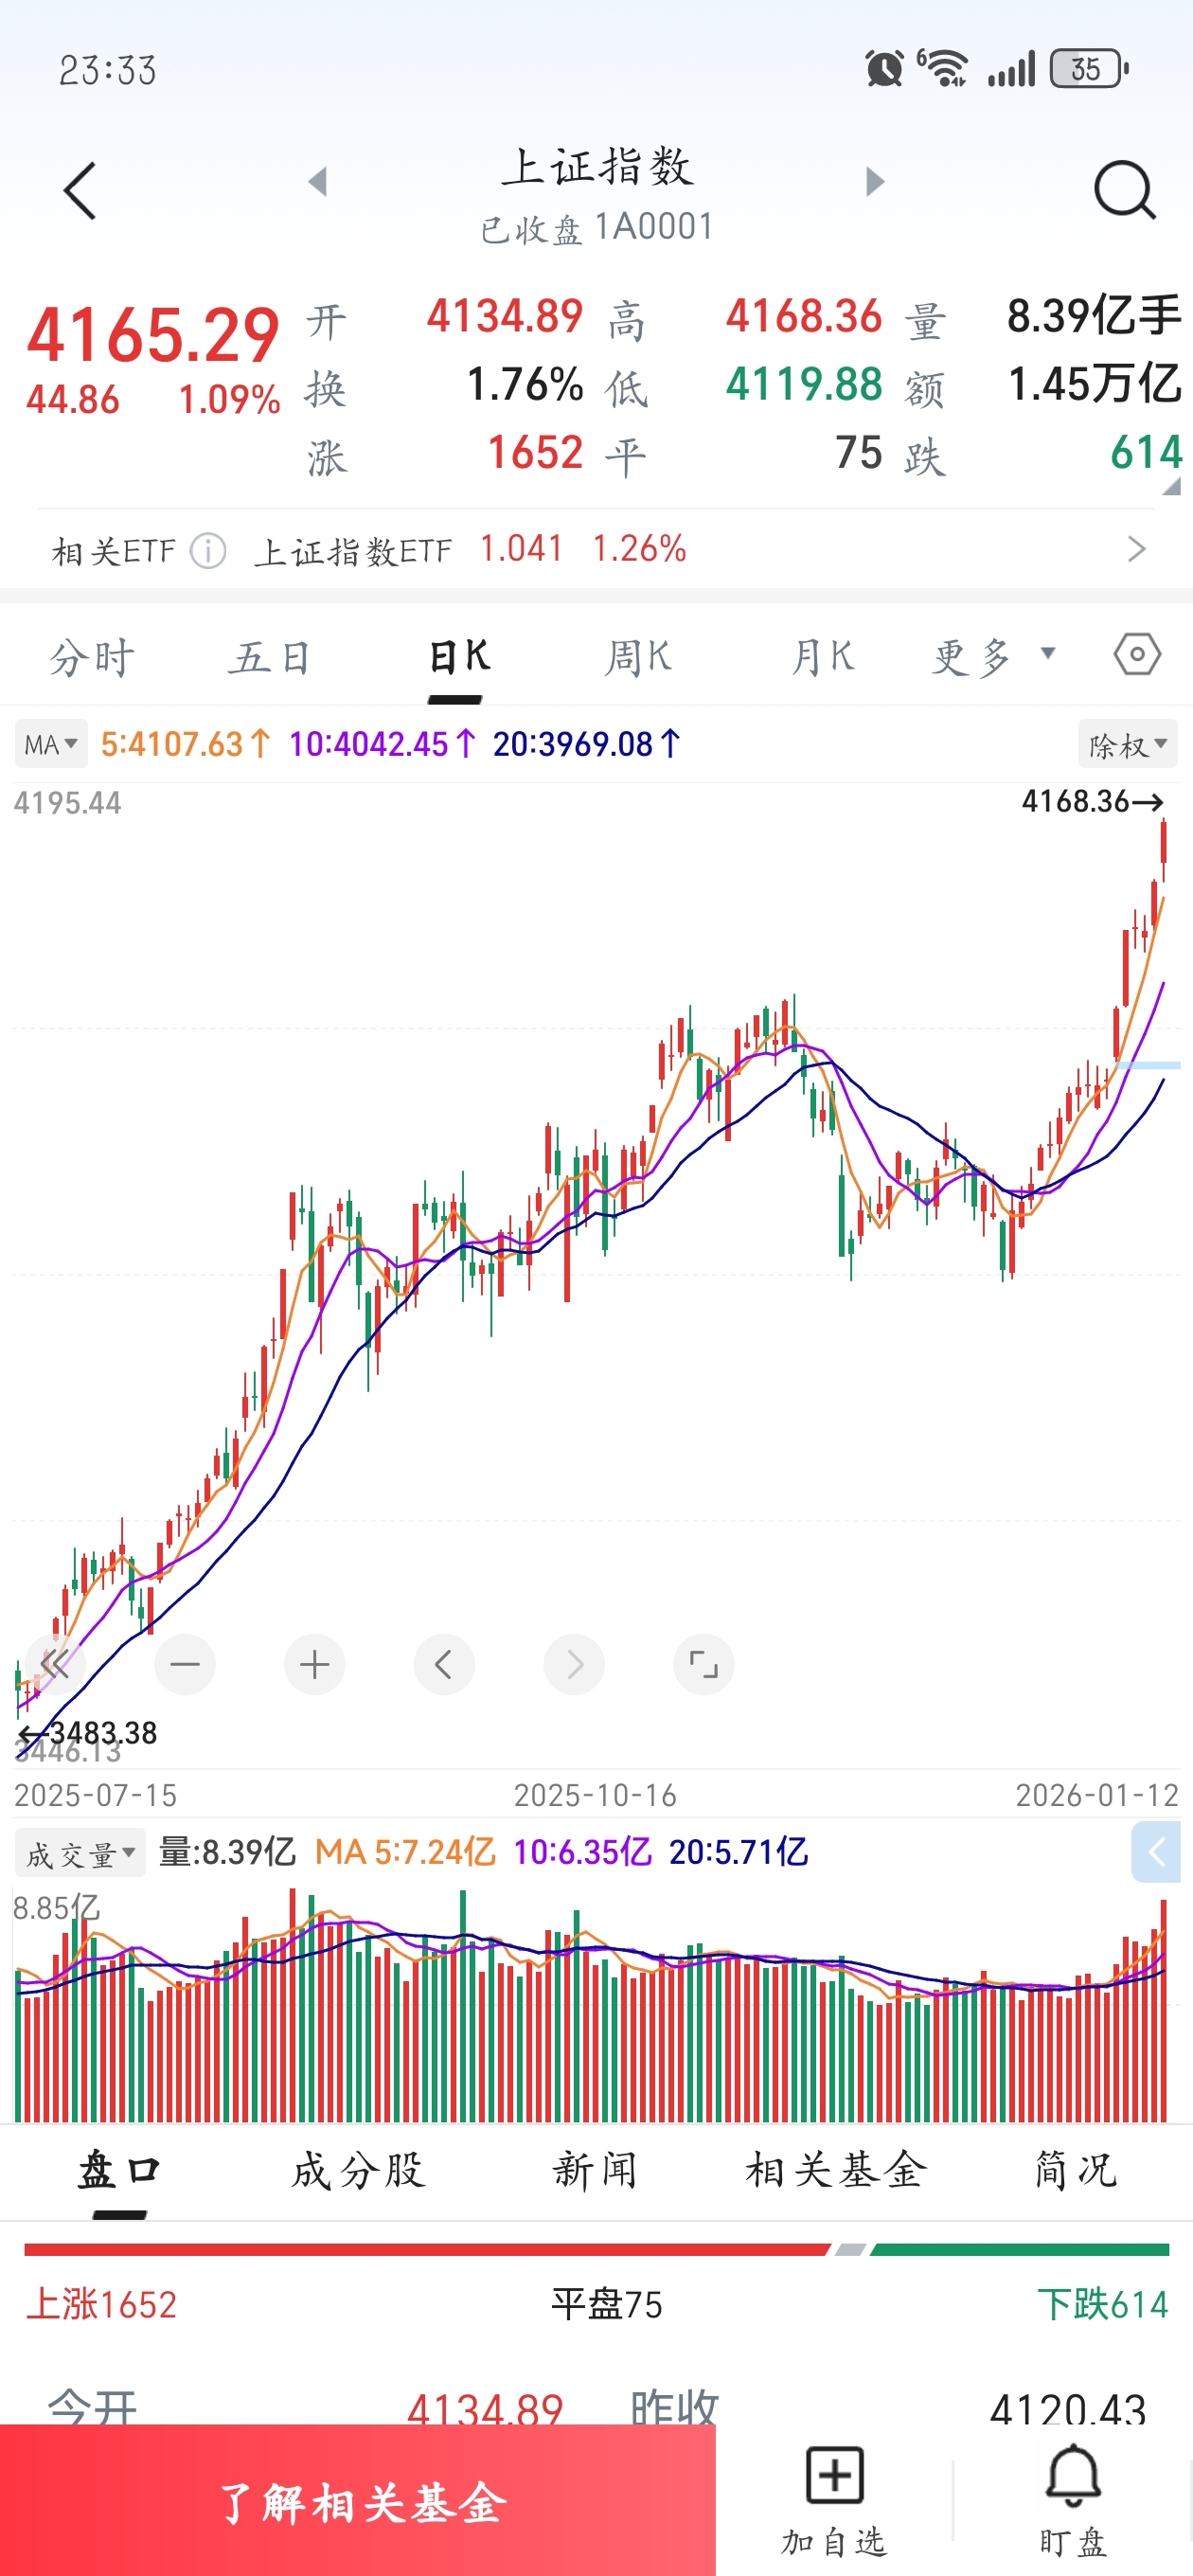Image resolution: width=1193 pixels, height=2576 pixels.
Task: Zoom out chart with minus button
Action: point(185,1665)
